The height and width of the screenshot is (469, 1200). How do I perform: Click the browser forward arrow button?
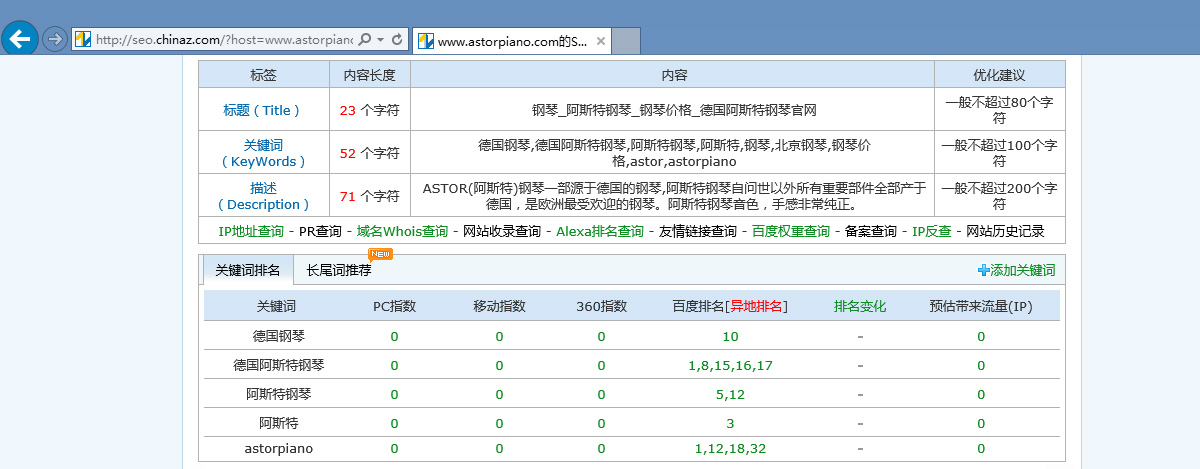tap(55, 39)
